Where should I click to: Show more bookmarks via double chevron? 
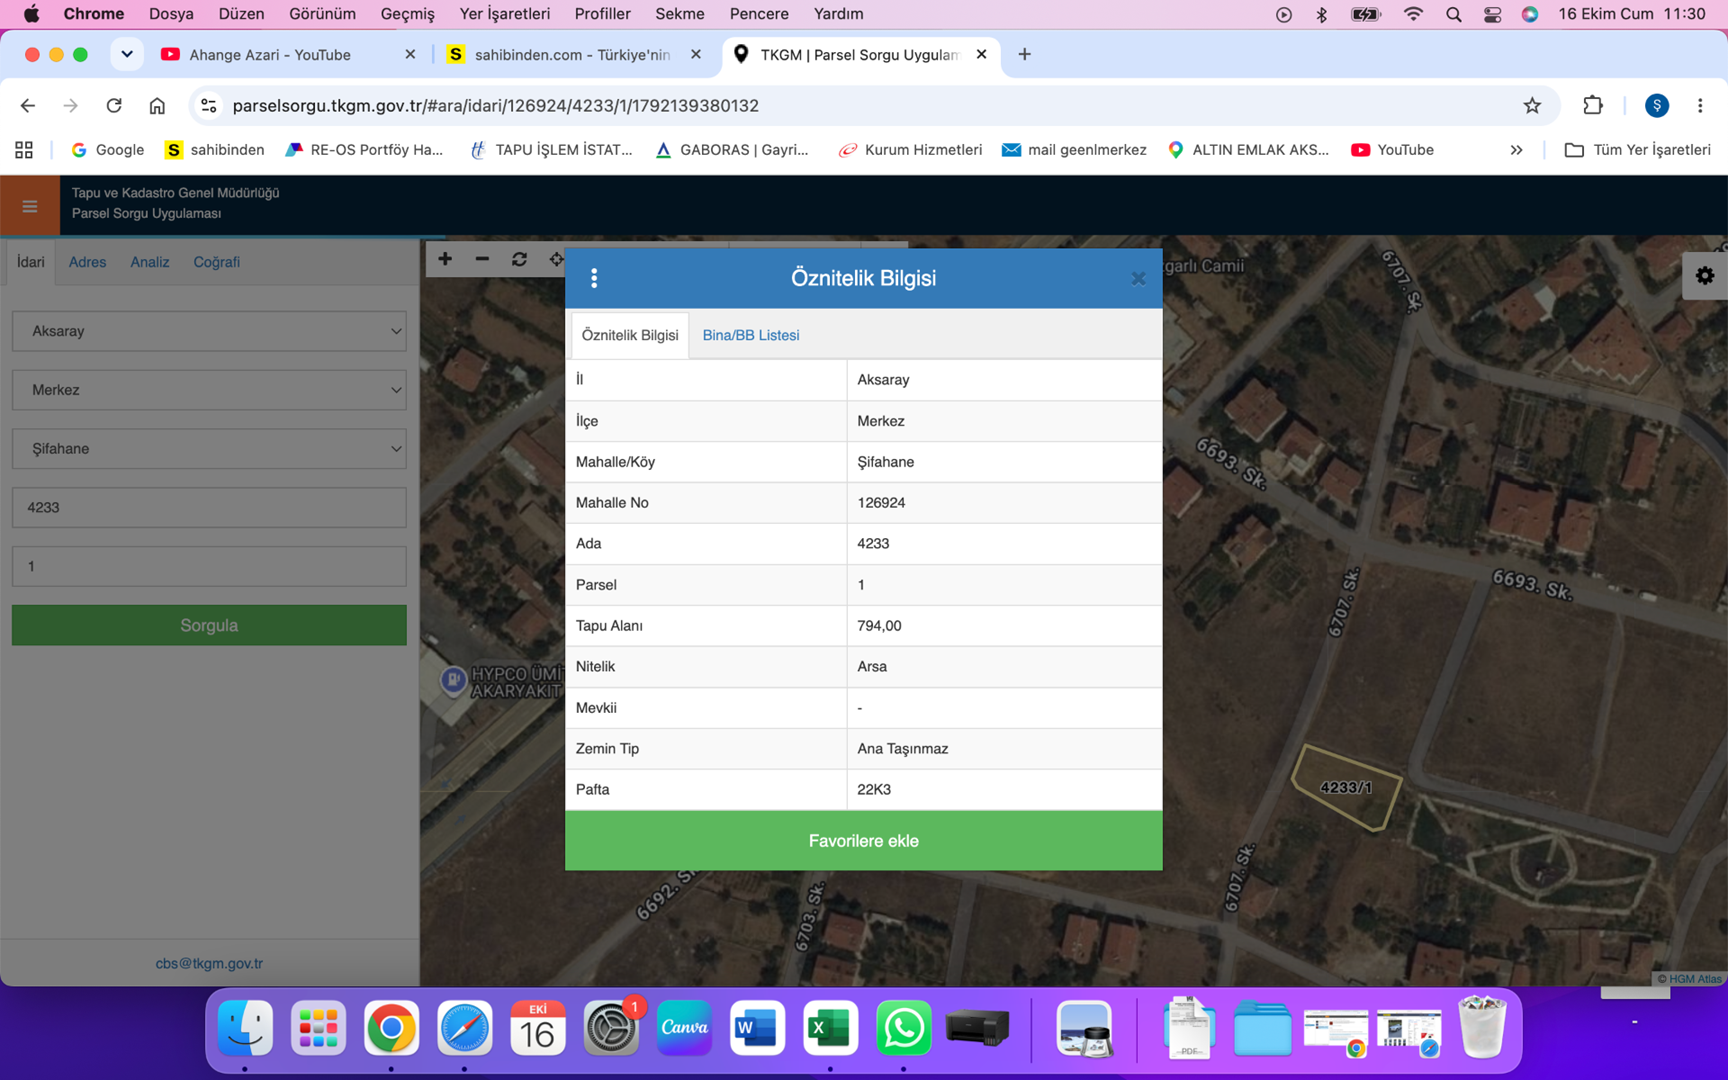coord(1516,150)
